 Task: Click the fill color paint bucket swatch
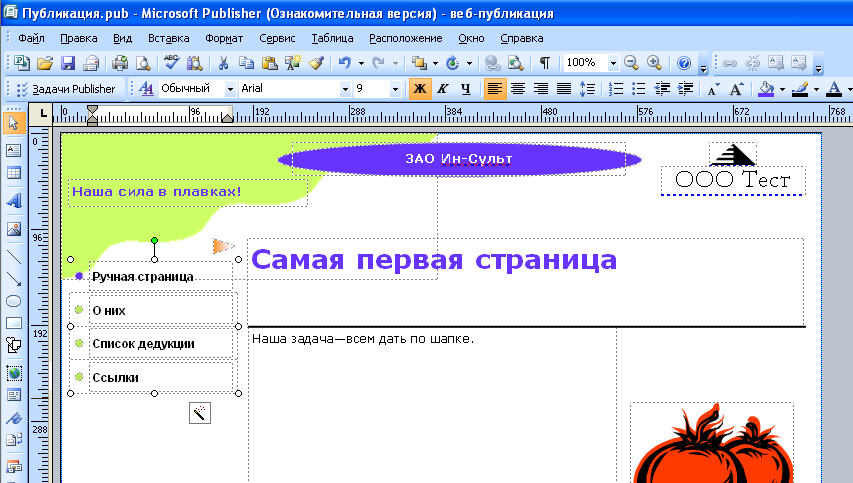(766, 89)
